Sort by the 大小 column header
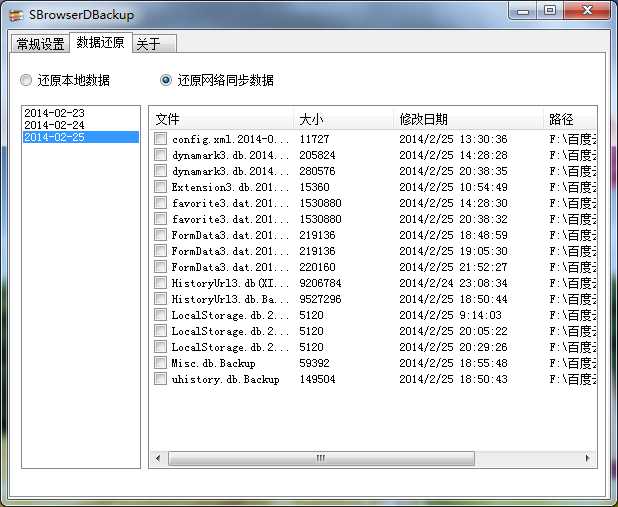The image size is (618, 507). point(344,119)
